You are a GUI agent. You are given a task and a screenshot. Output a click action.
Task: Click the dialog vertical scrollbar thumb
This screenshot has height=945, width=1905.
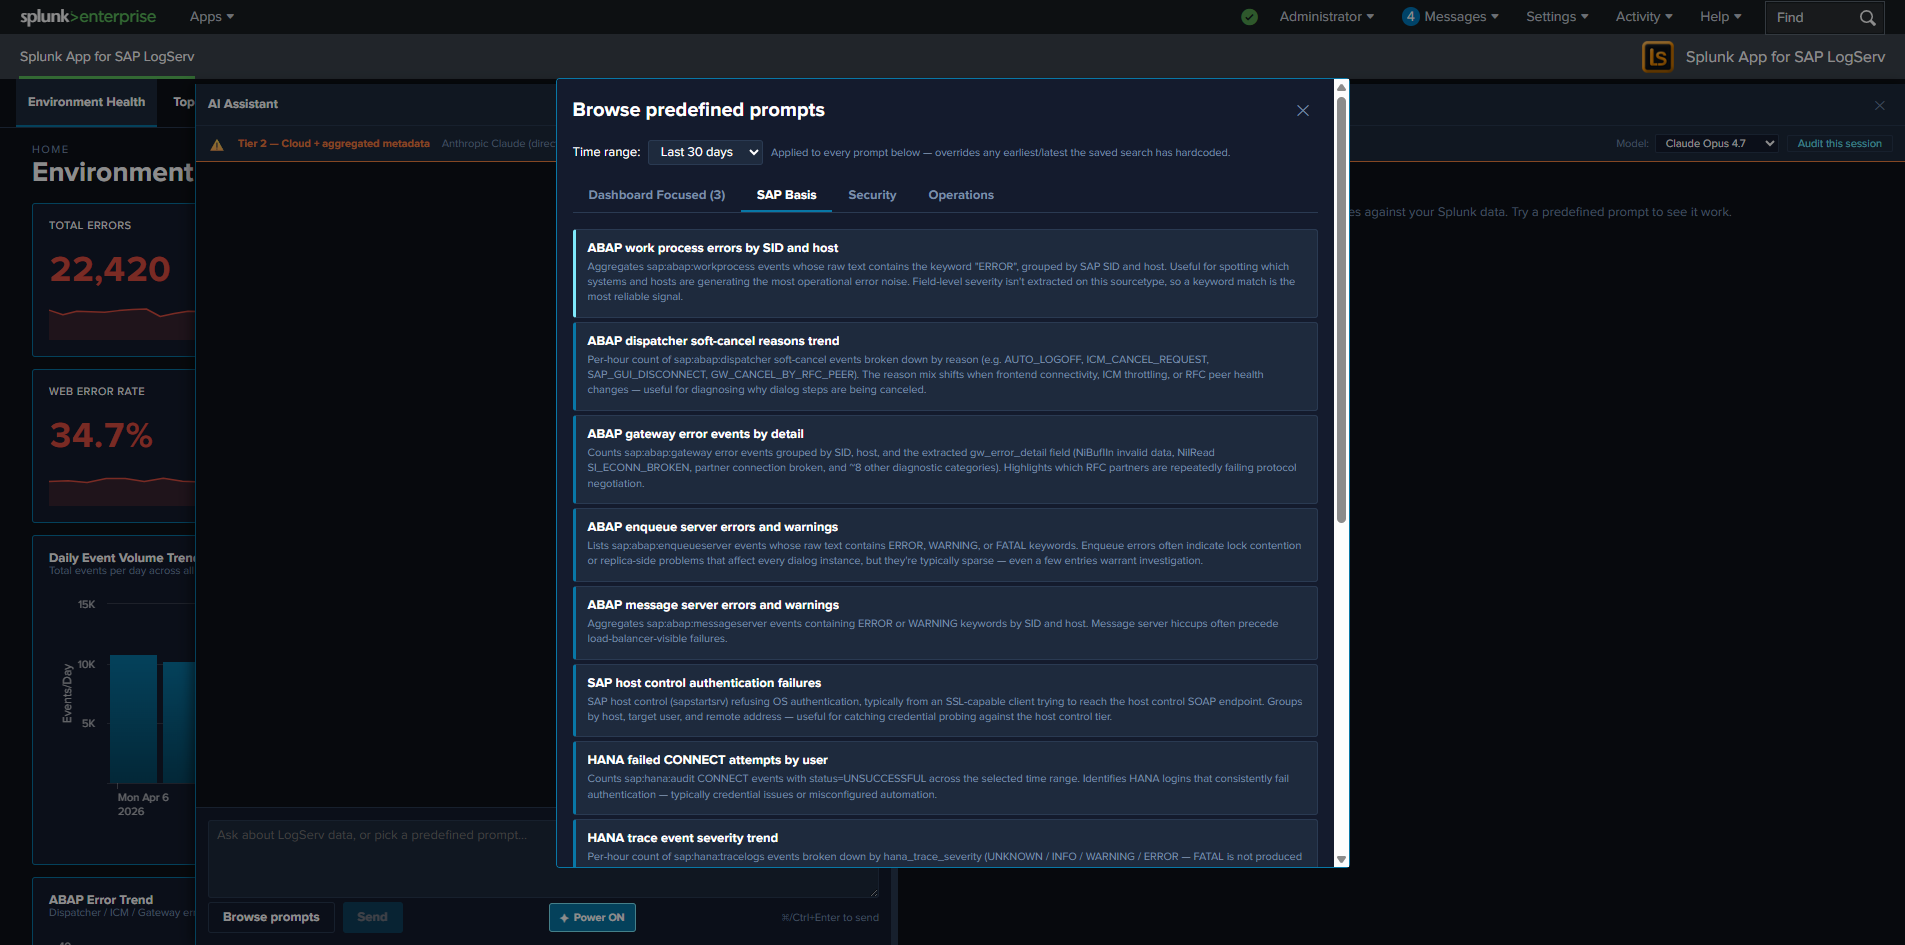tap(1342, 309)
